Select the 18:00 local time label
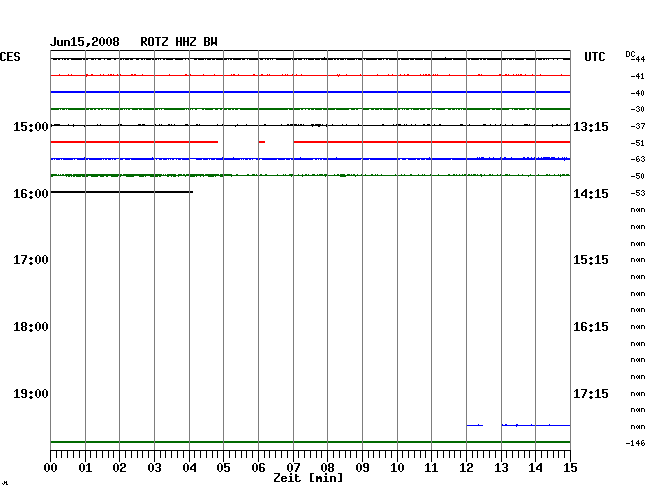The image size is (650, 494). [x=31, y=327]
